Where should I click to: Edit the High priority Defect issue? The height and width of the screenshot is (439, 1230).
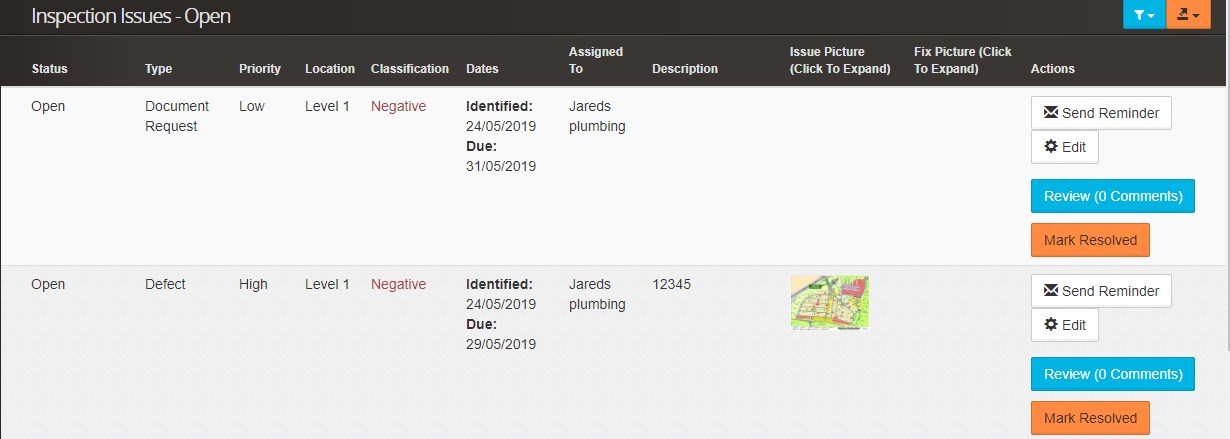click(1065, 325)
